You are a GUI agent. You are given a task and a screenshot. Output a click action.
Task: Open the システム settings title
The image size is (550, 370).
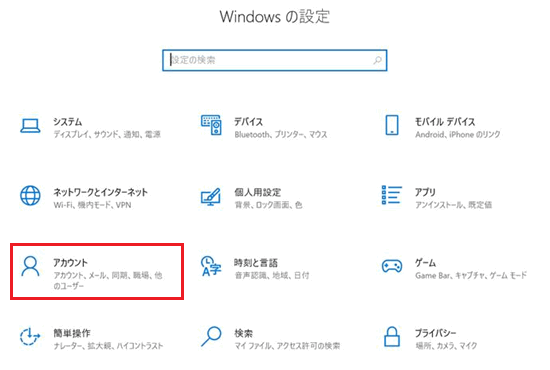point(68,122)
